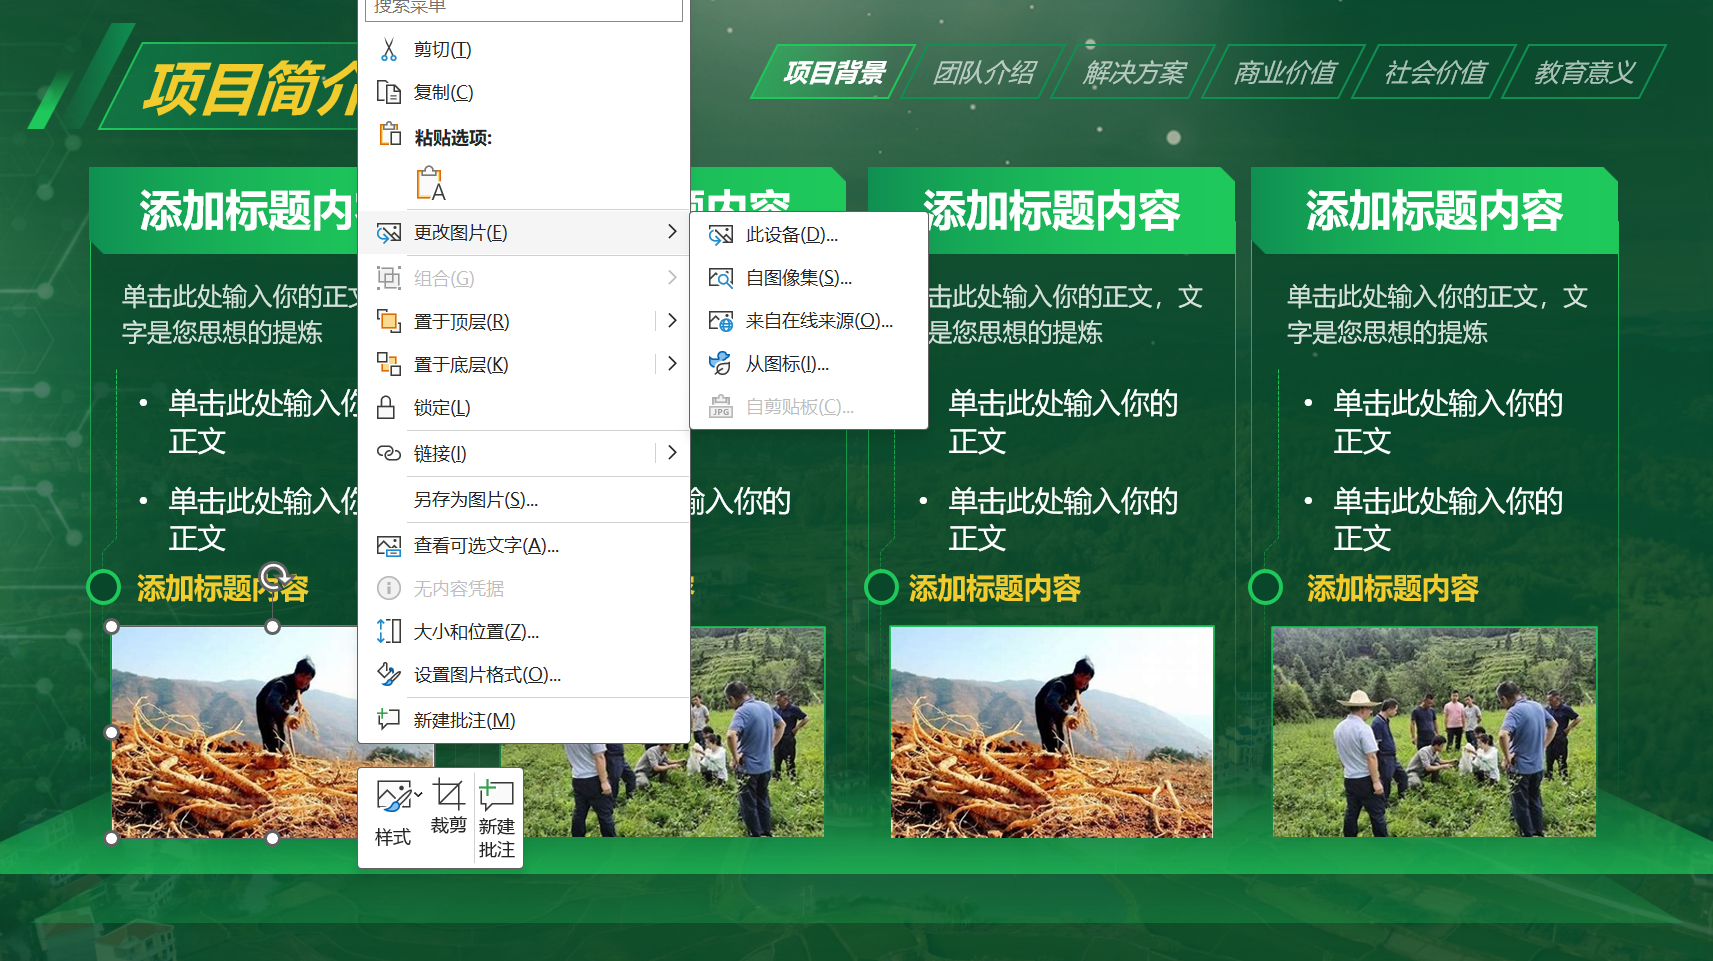Image resolution: width=1713 pixels, height=961 pixels.
Task: Expand the 置于顶层 submenu arrow
Action: point(672,320)
